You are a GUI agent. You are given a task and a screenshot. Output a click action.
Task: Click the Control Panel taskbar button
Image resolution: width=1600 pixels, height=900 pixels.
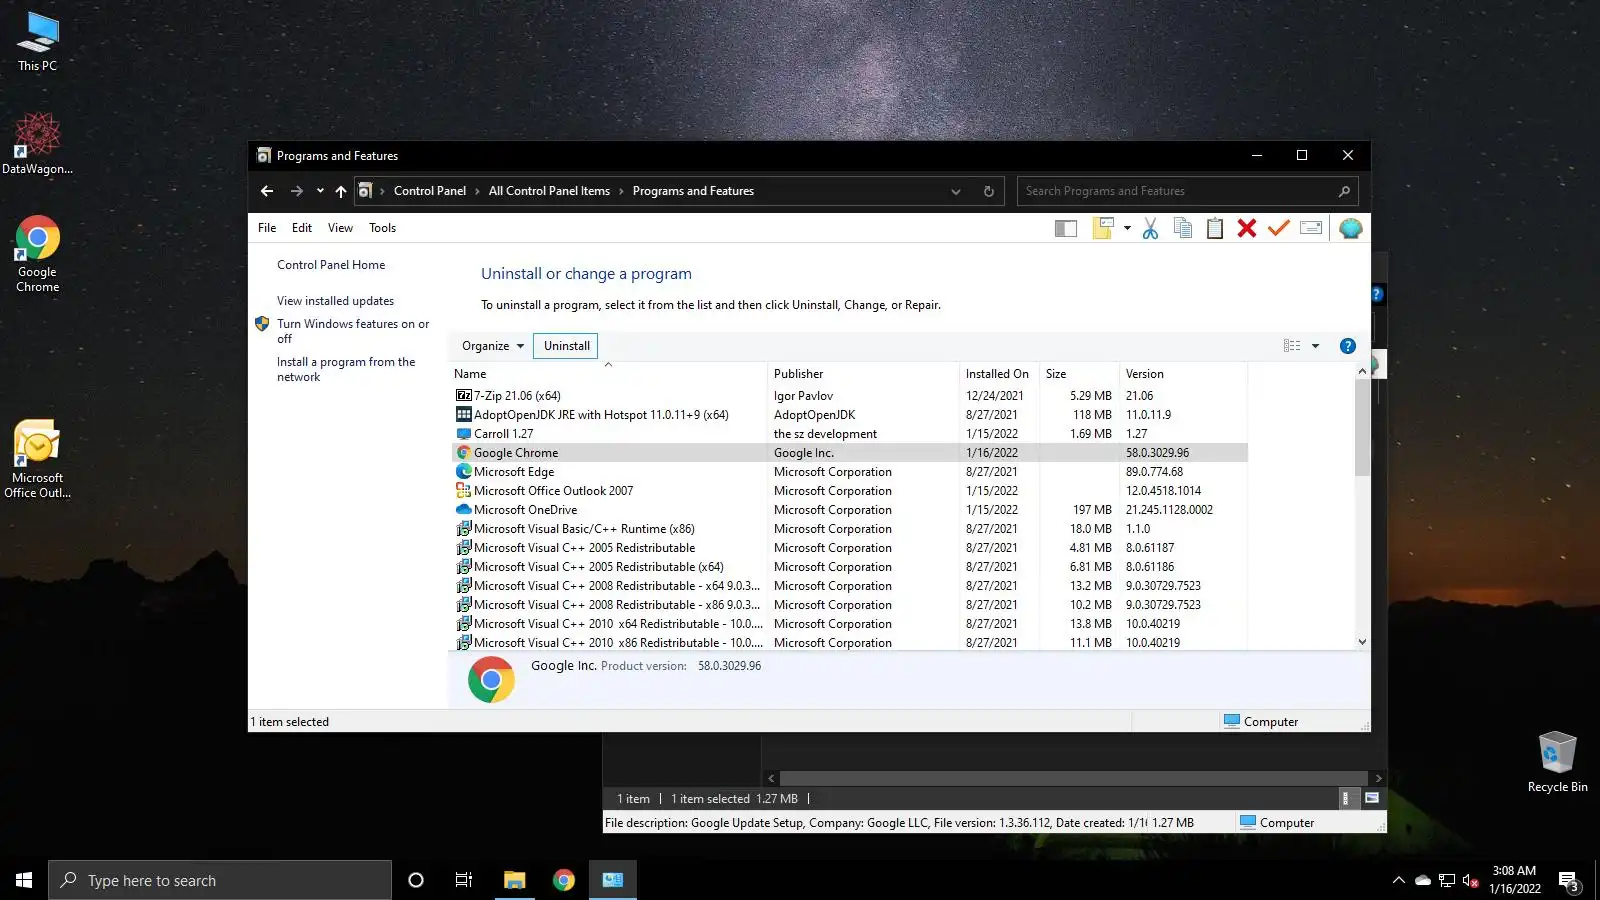613,880
